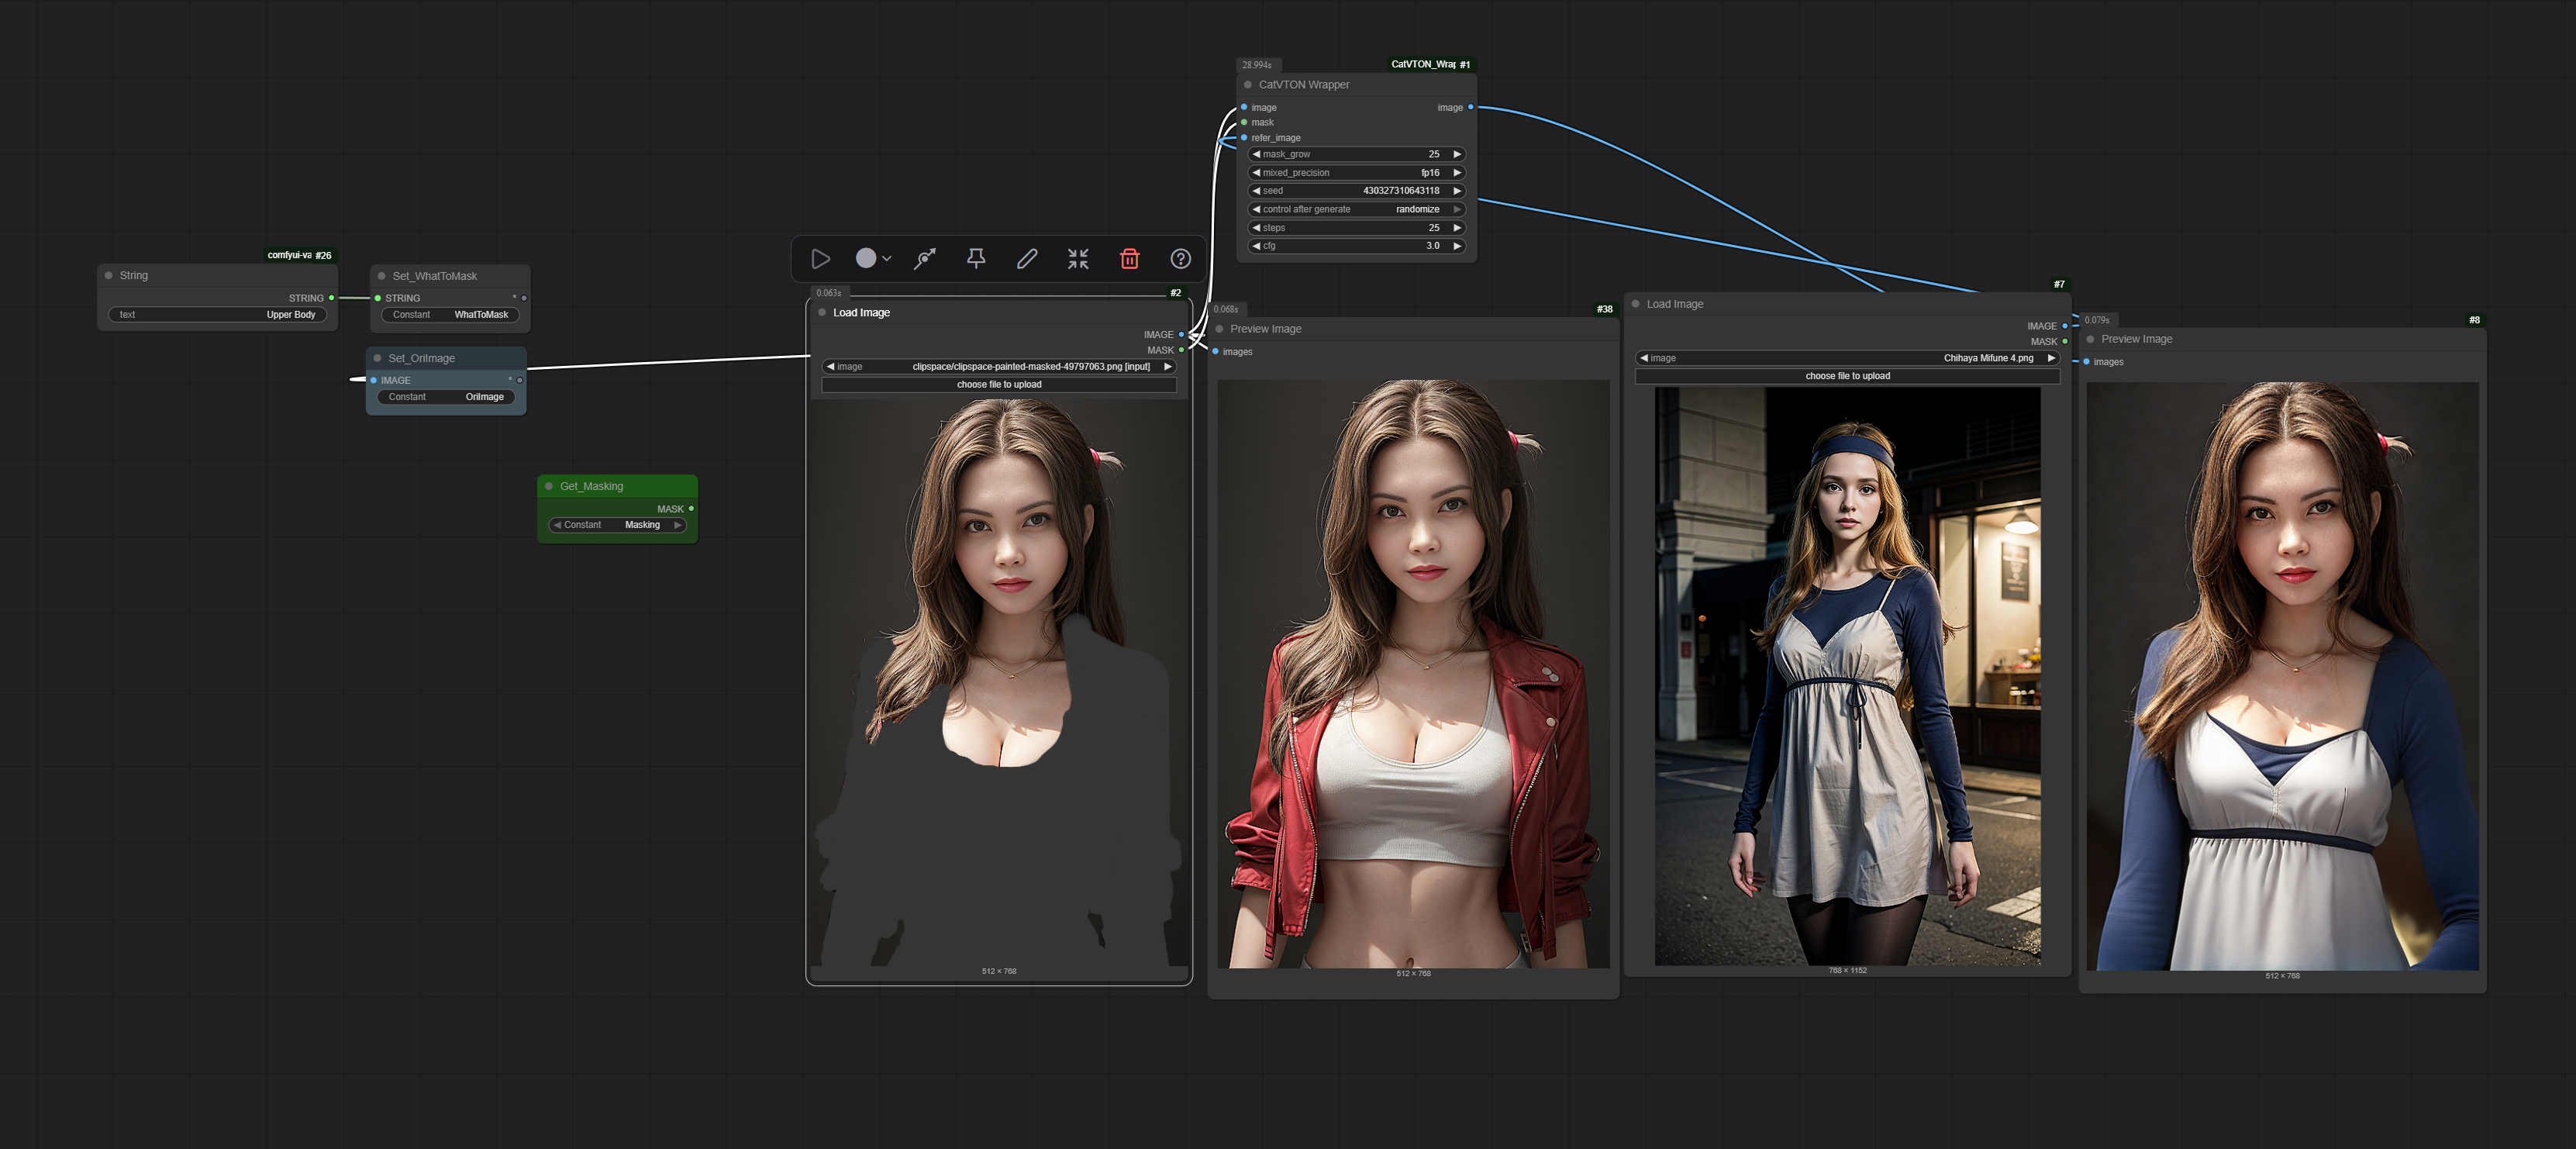
Task: Open Chihaya Mifune 4.png image selector
Action: pyautogui.click(x=1847, y=358)
